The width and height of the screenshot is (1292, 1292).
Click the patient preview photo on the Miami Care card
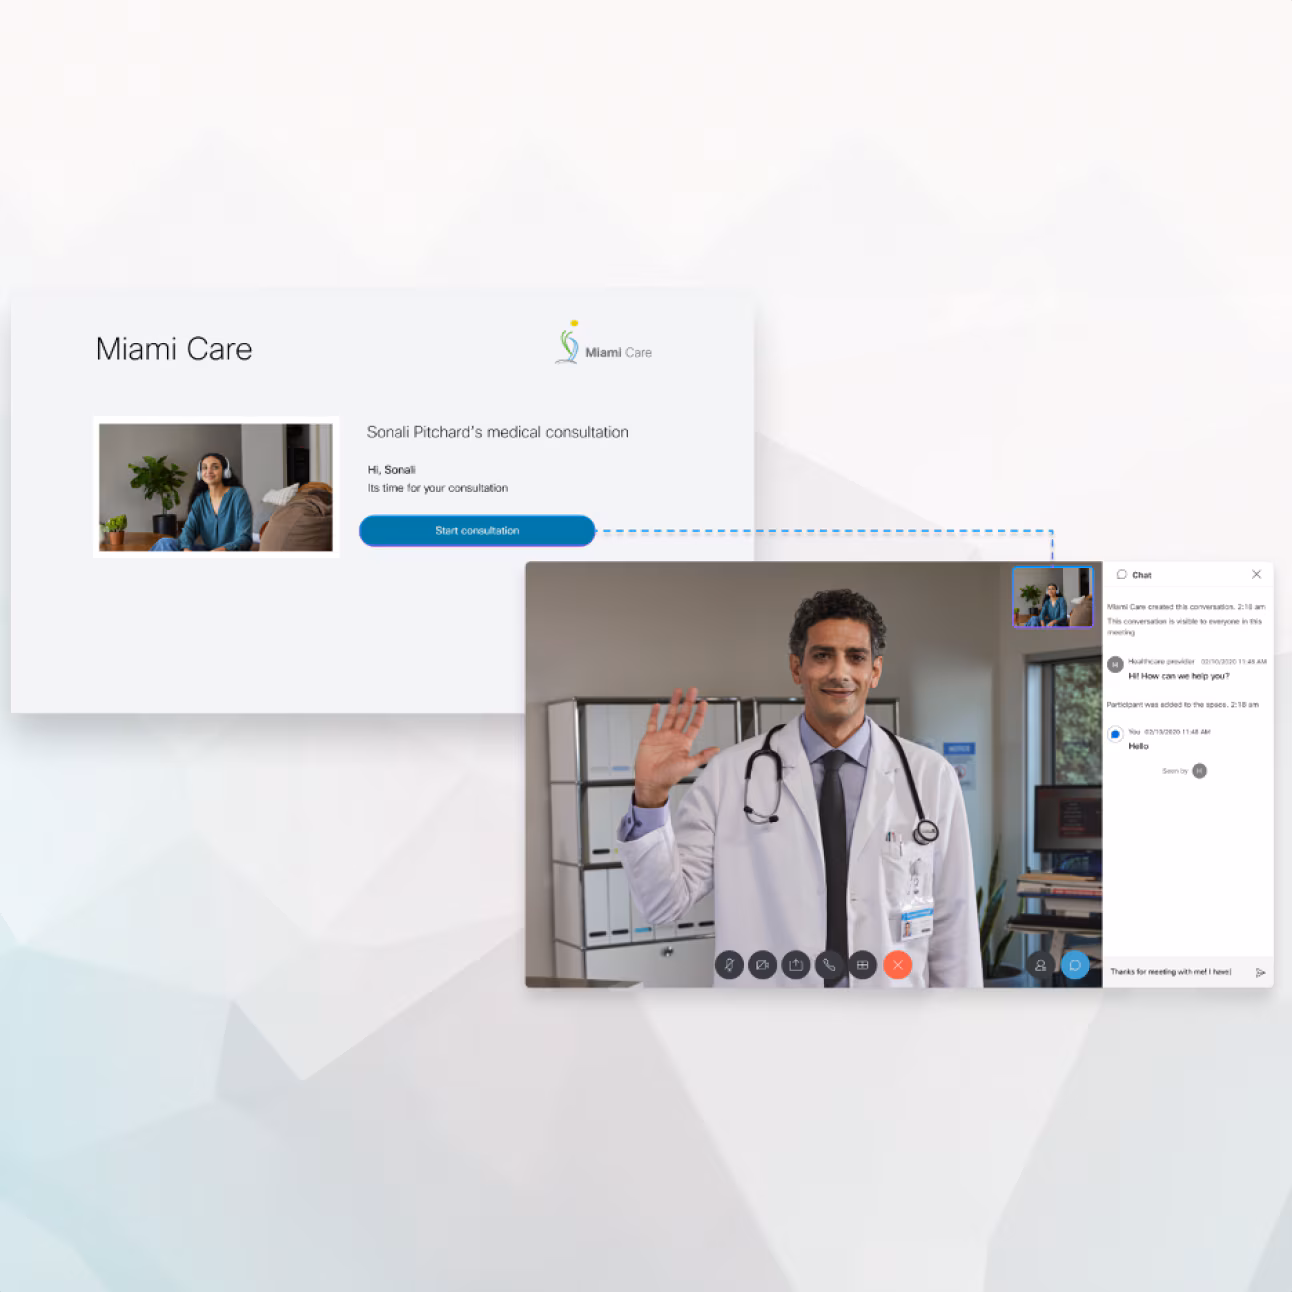216,487
